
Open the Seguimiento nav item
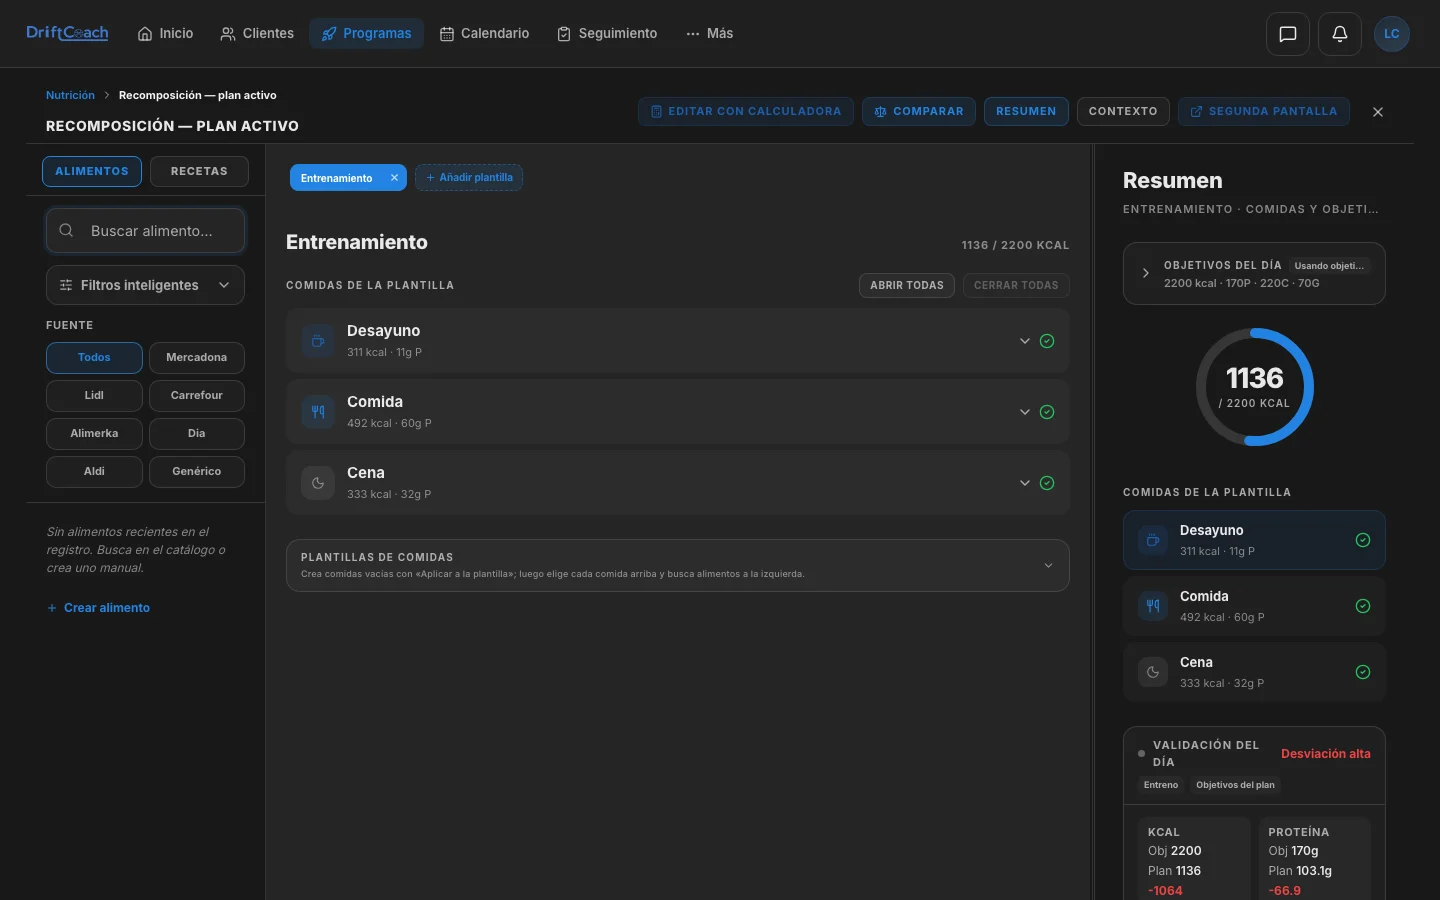(607, 34)
